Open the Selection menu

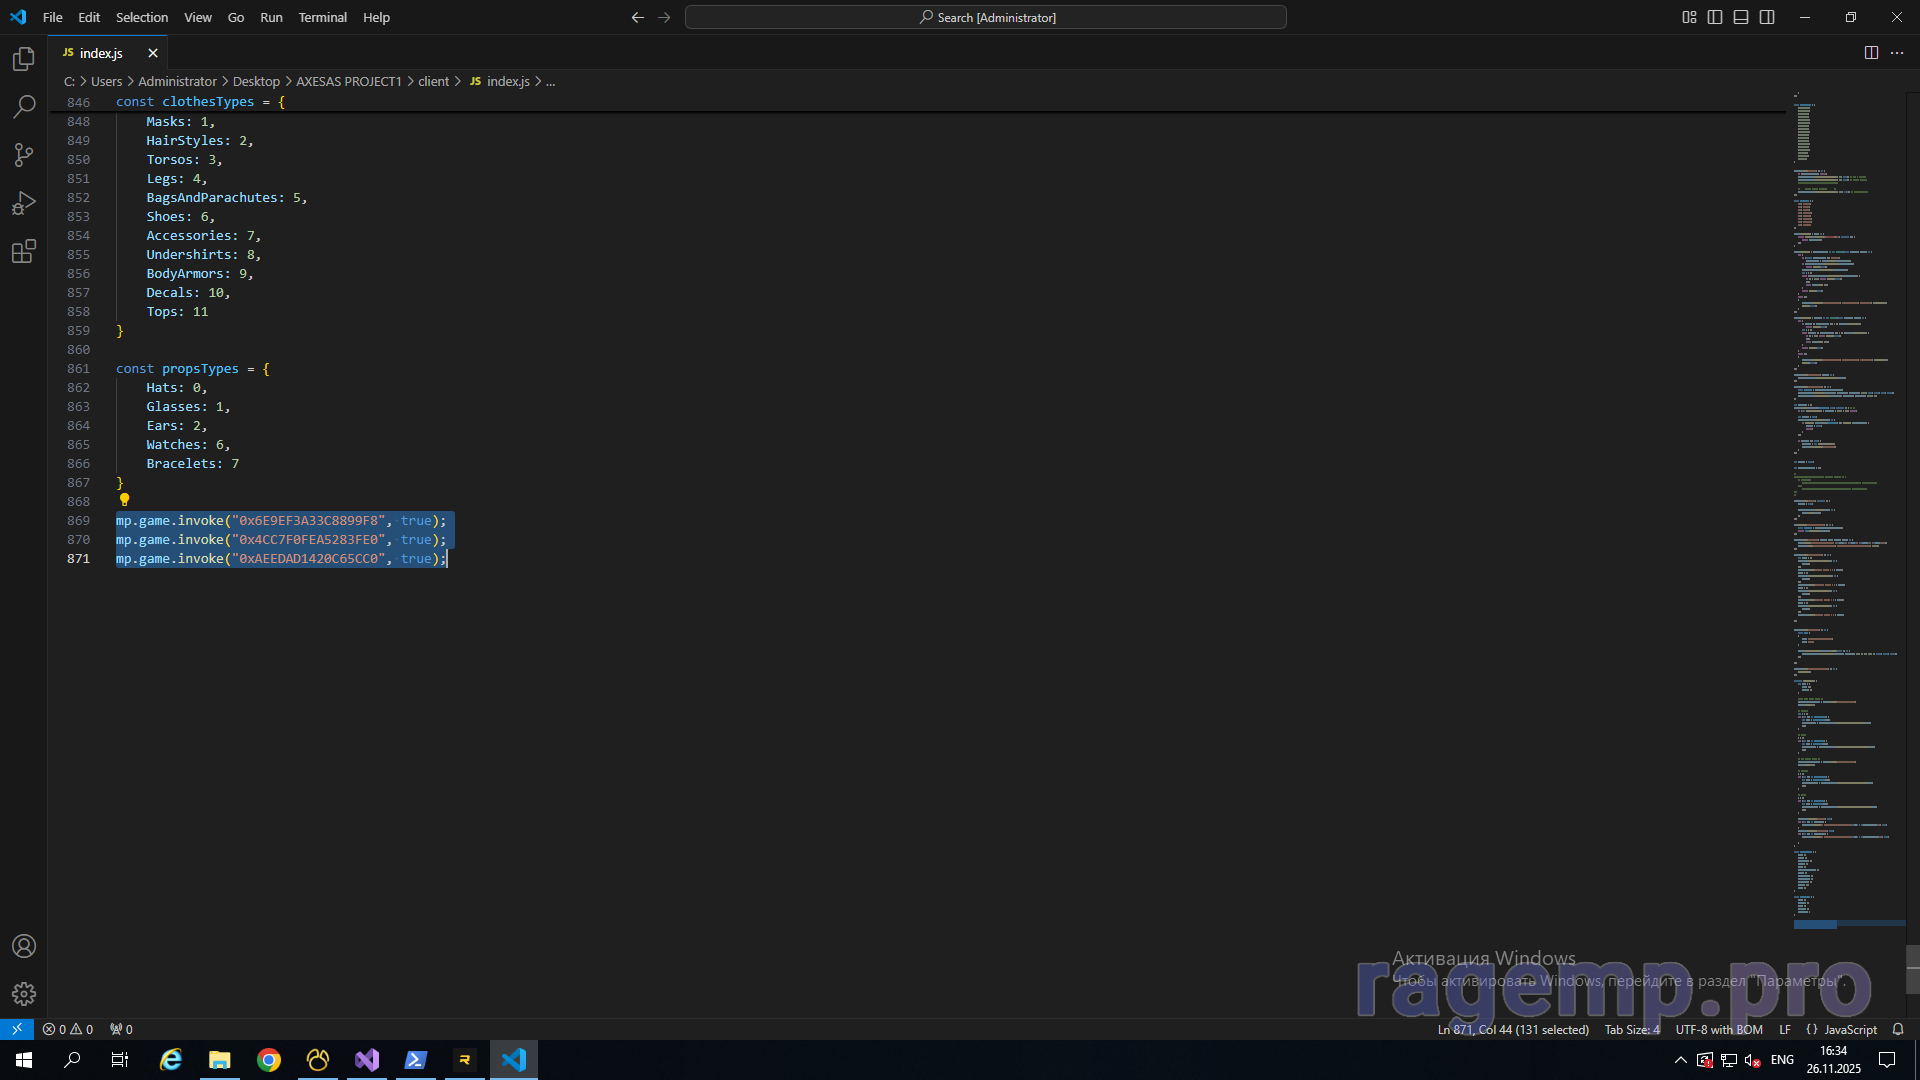click(141, 17)
